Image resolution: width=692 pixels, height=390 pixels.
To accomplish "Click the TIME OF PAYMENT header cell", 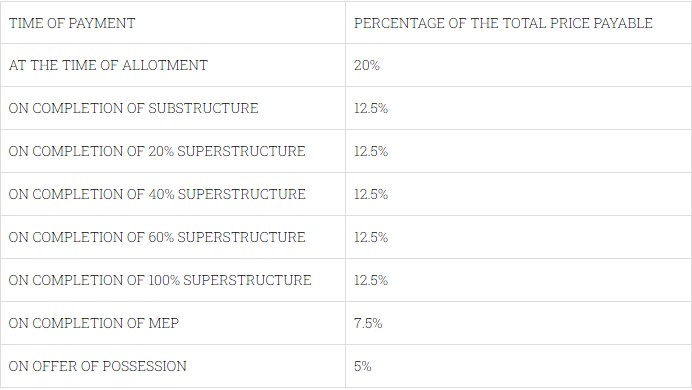I will click(173, 22).
